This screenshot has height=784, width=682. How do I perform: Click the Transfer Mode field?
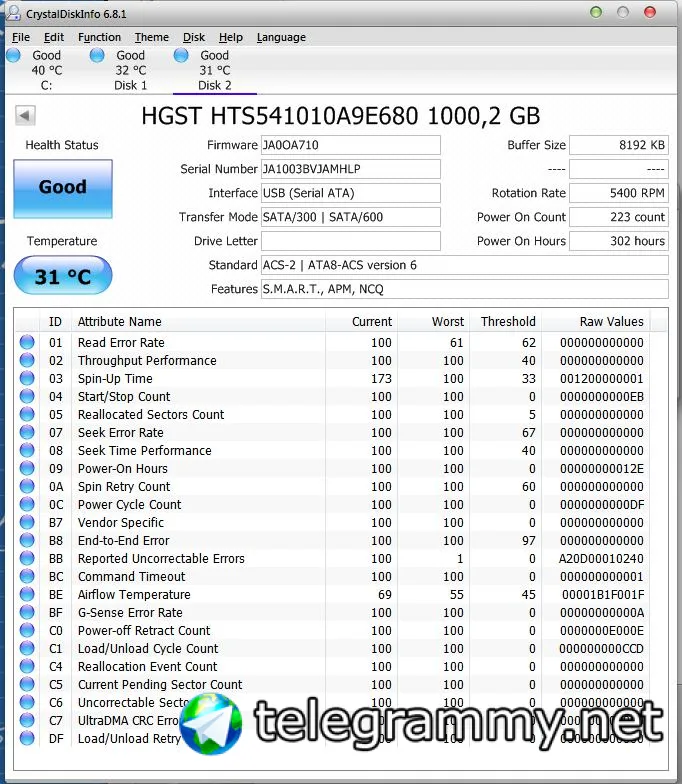click(x=350, y=217)
